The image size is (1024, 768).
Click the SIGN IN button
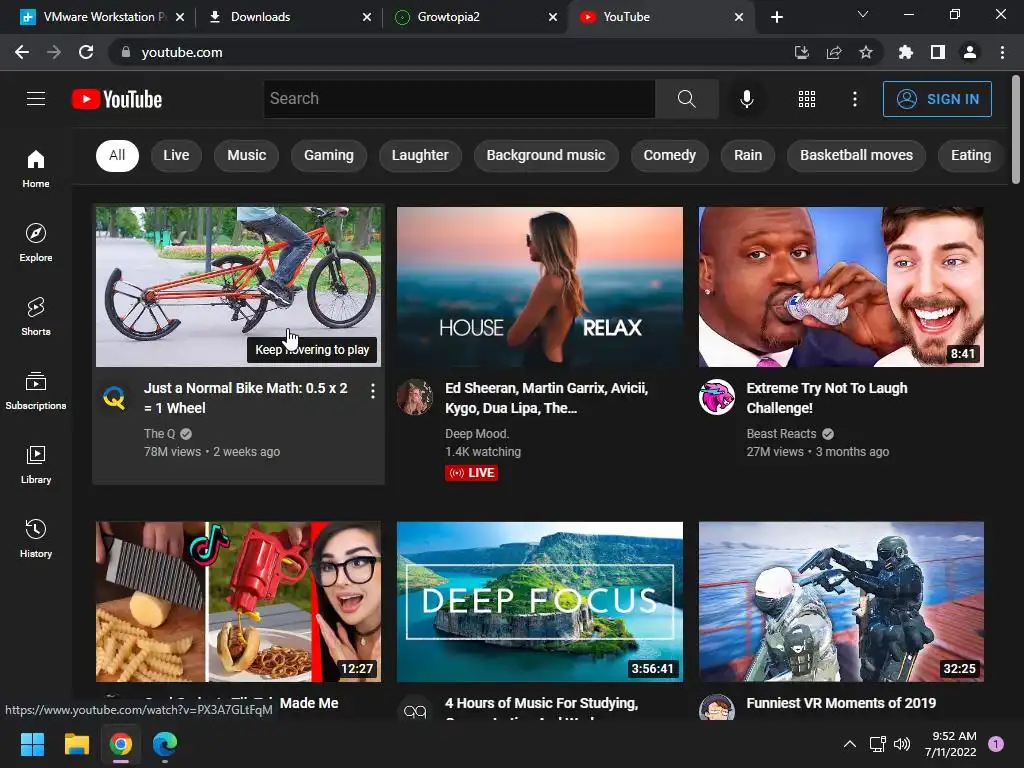tap(937, 99)
